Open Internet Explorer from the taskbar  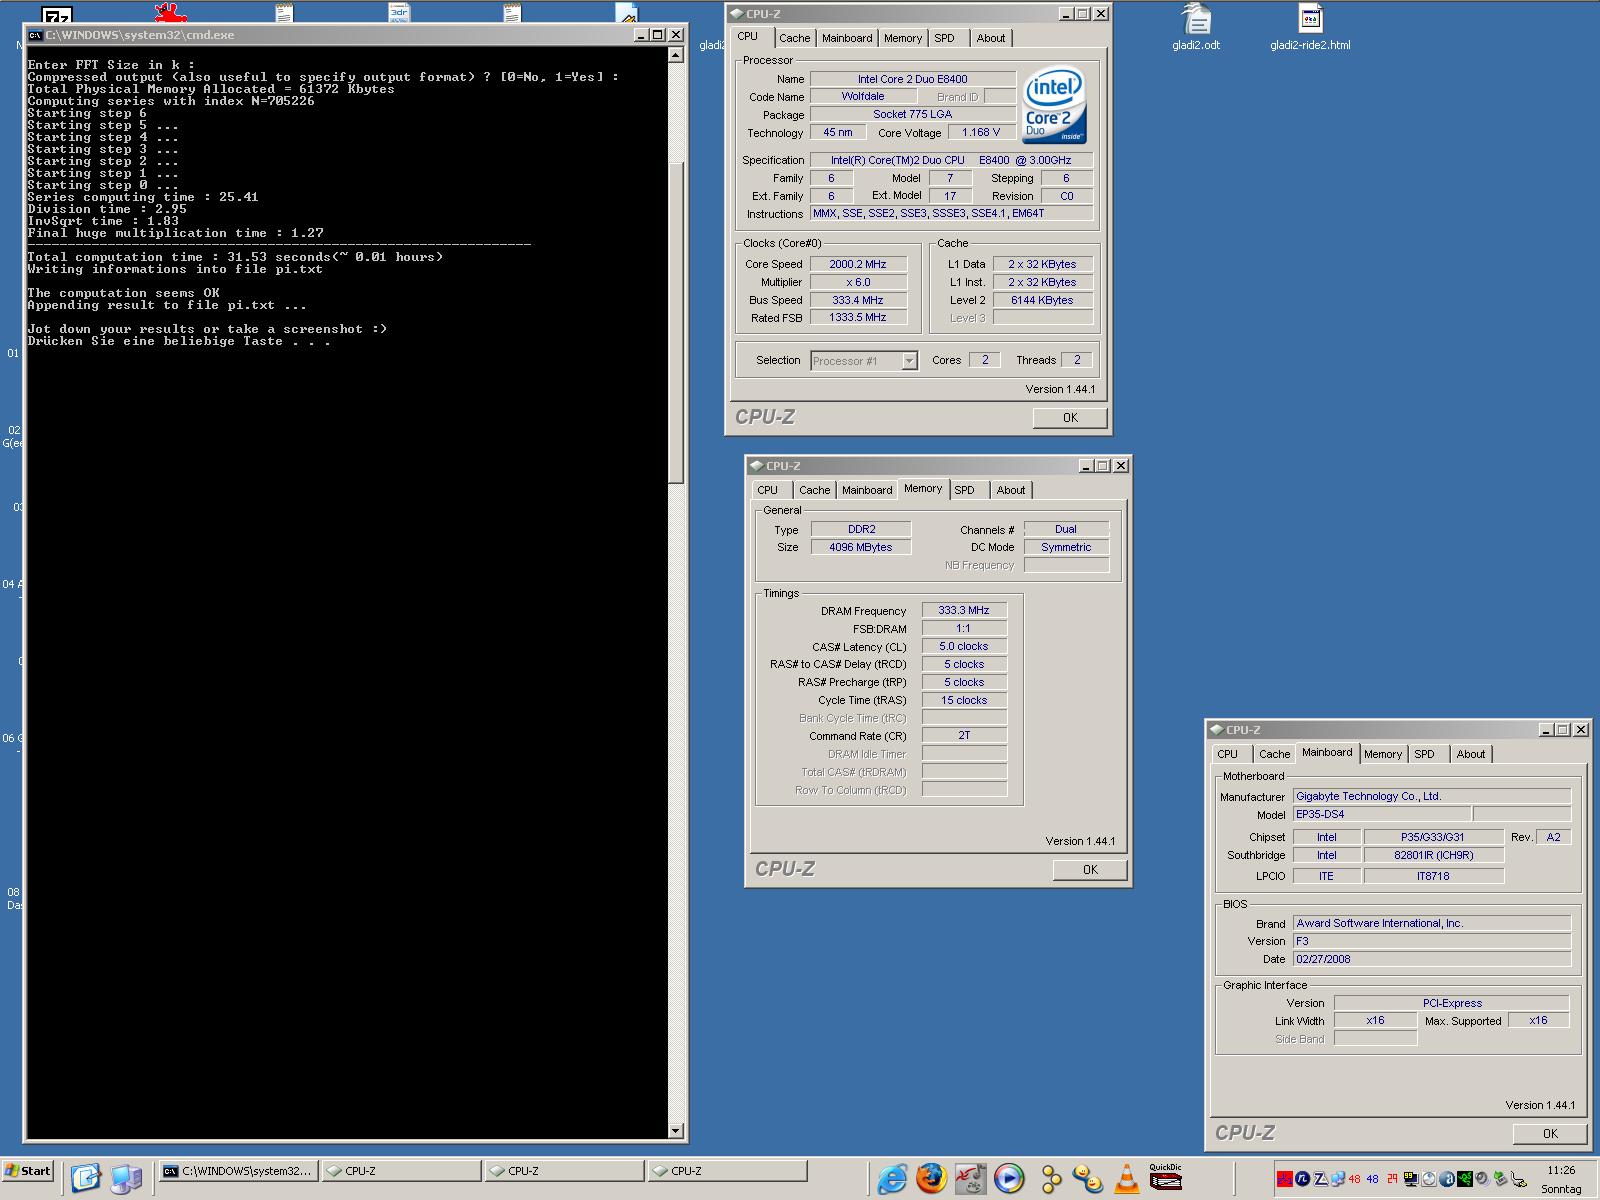pos(892,1179)
